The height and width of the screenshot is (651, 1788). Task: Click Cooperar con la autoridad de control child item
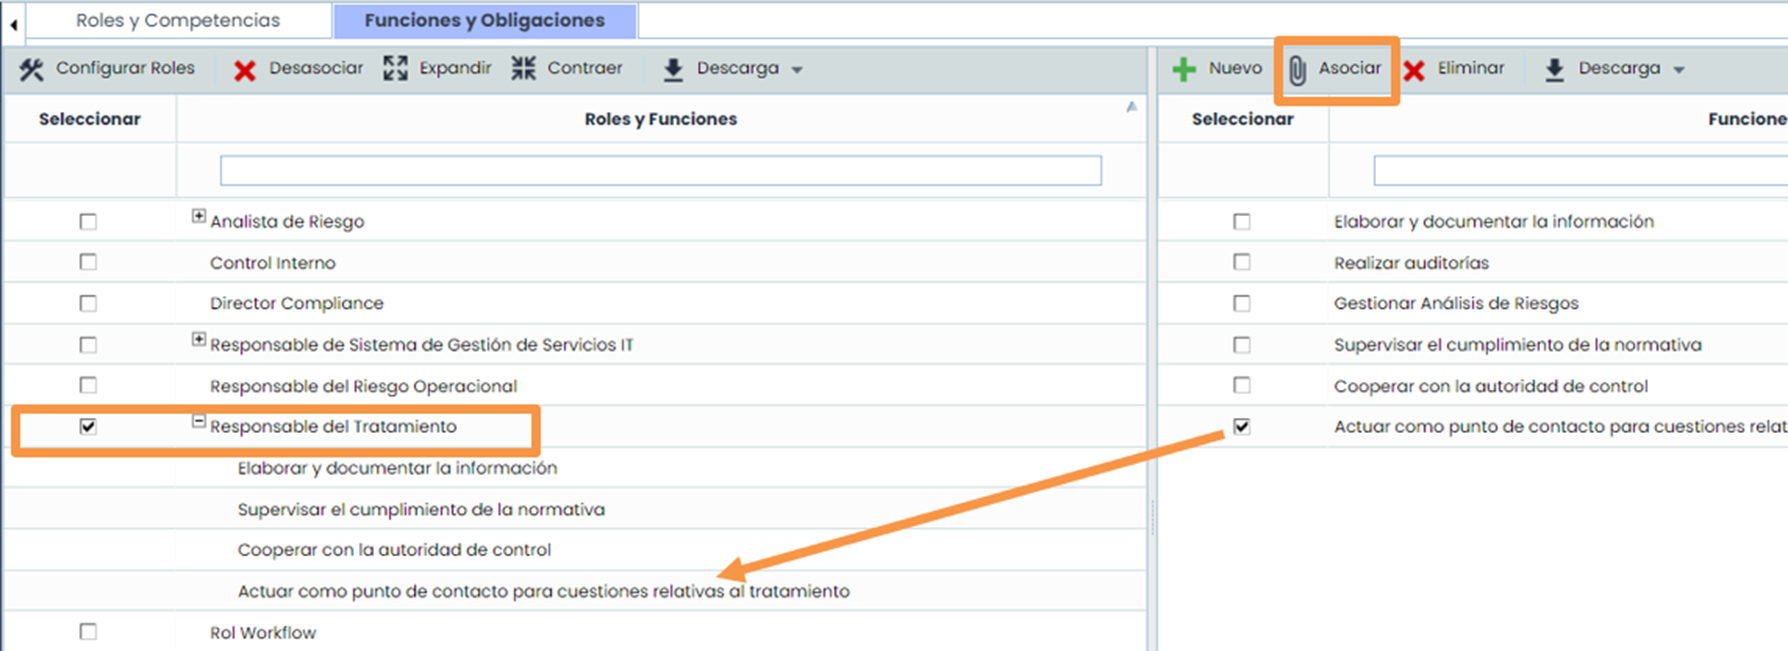pos(394,550)
